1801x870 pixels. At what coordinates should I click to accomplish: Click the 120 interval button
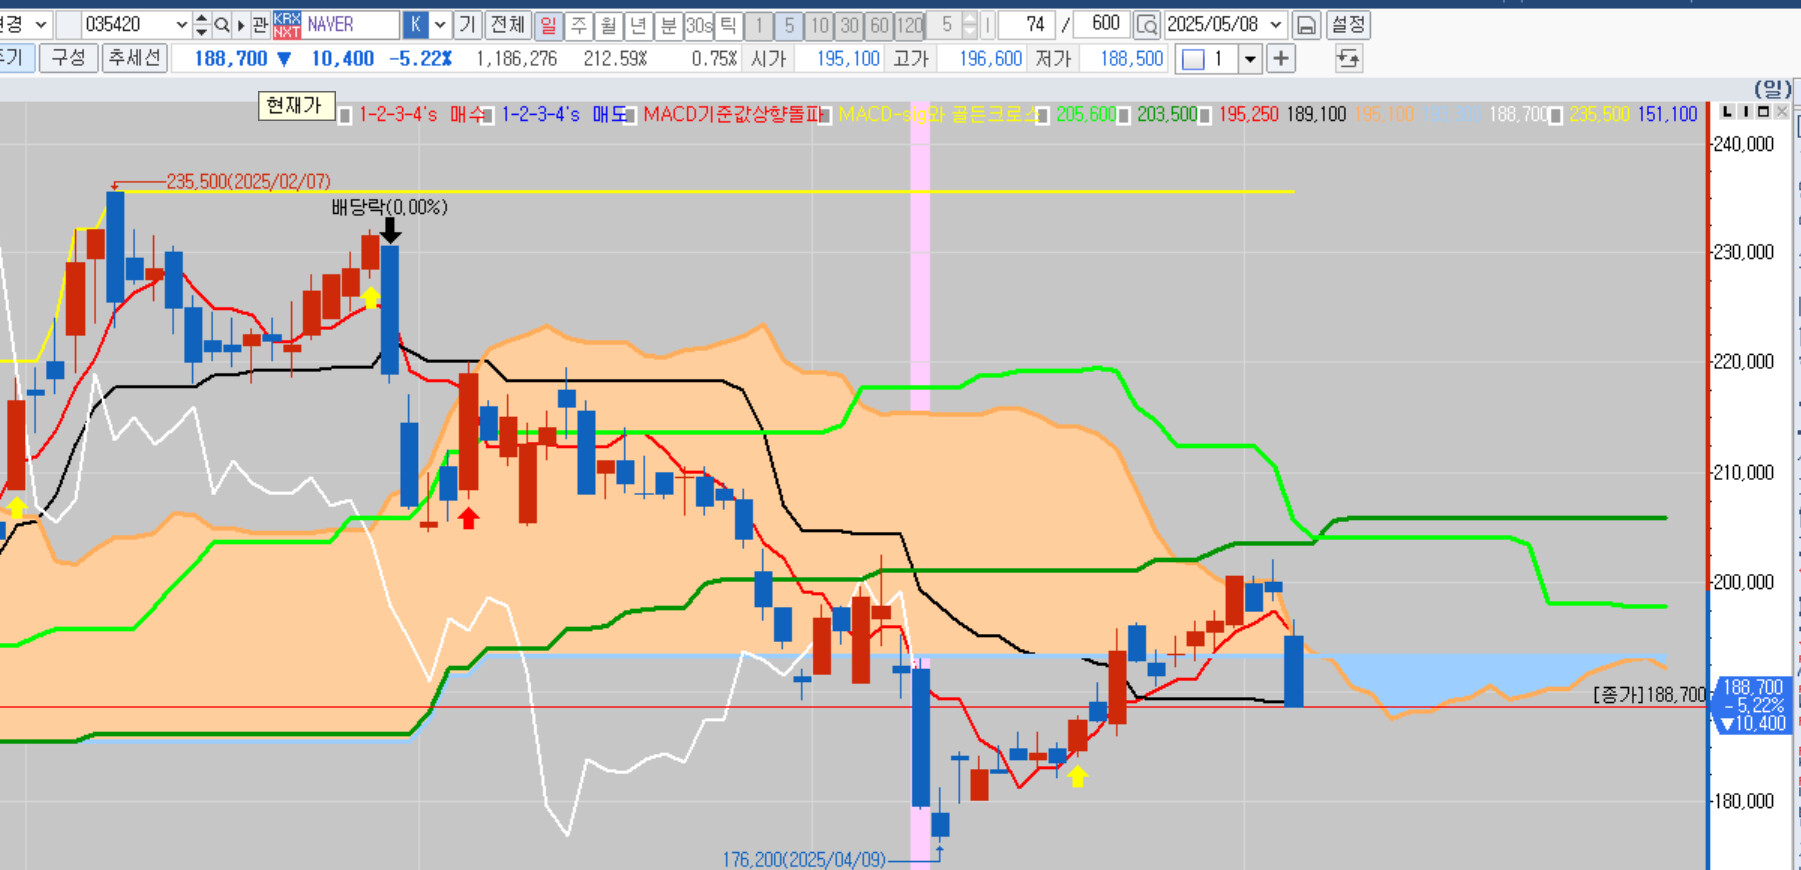(x=910, y=25)
